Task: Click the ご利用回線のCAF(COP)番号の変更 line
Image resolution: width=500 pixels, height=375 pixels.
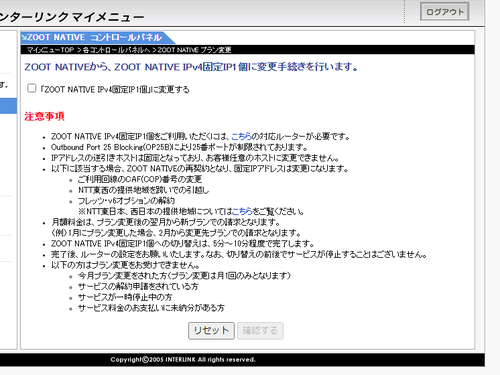Action: point(140,179)
